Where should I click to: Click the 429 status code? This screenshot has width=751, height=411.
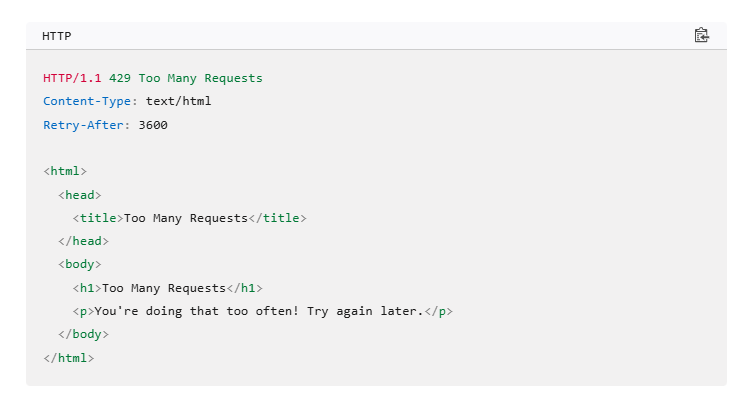click(120, 78)
